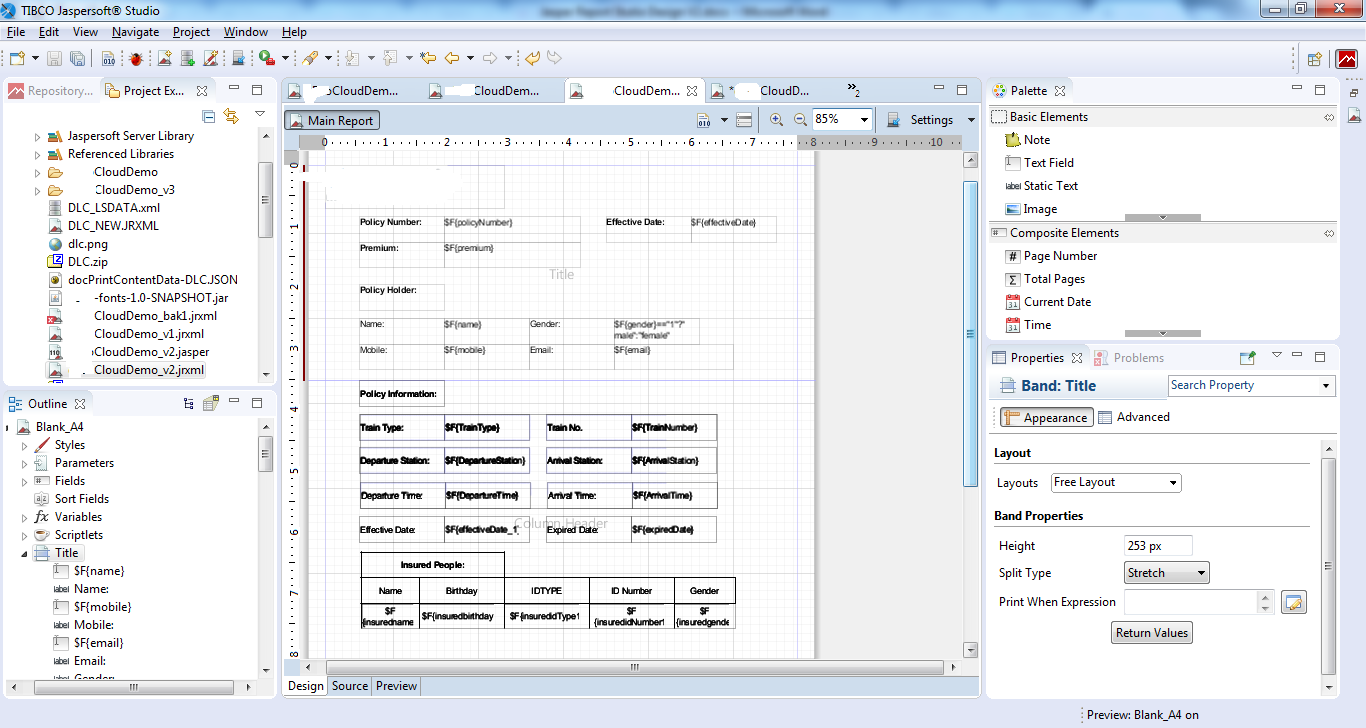The image size is (1366, 728).
Task: Select DLC_LSDATA.xml in Project Explorer
Action: click(104, 208)
